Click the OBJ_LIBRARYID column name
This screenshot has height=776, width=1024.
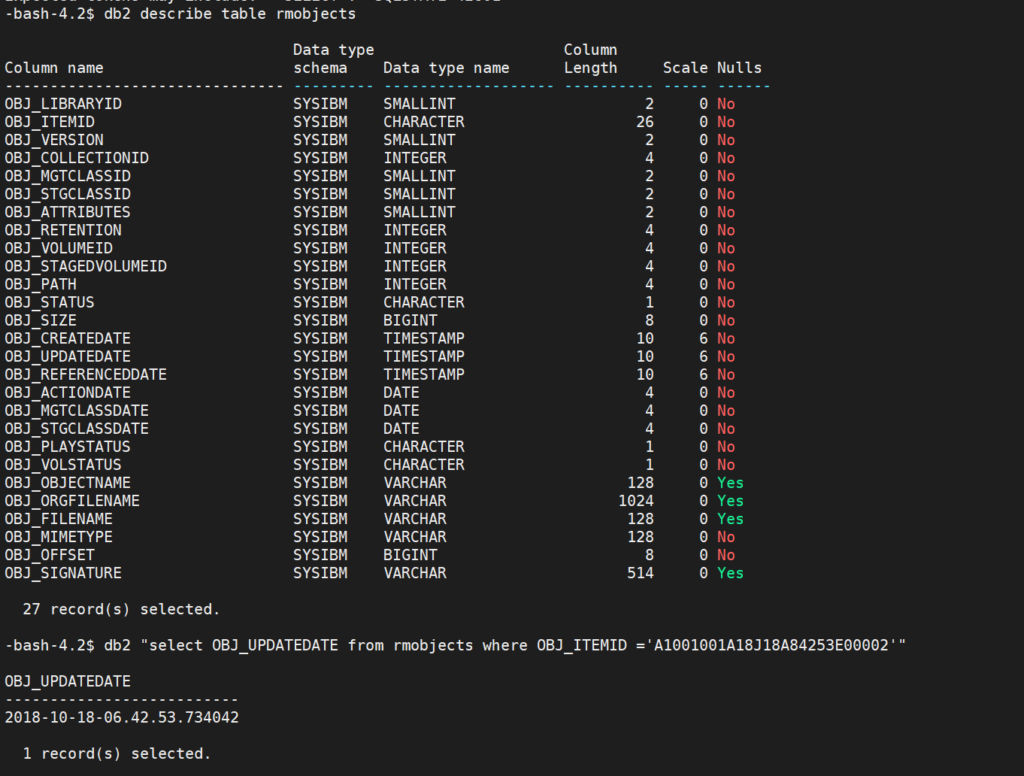point(63,104)
